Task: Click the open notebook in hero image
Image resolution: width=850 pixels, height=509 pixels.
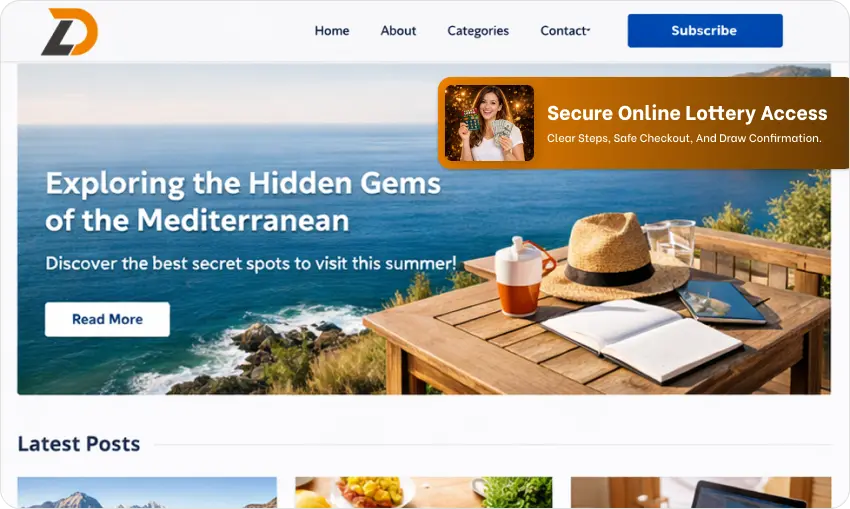Action: pyautogui.click(x=641, y=339)
